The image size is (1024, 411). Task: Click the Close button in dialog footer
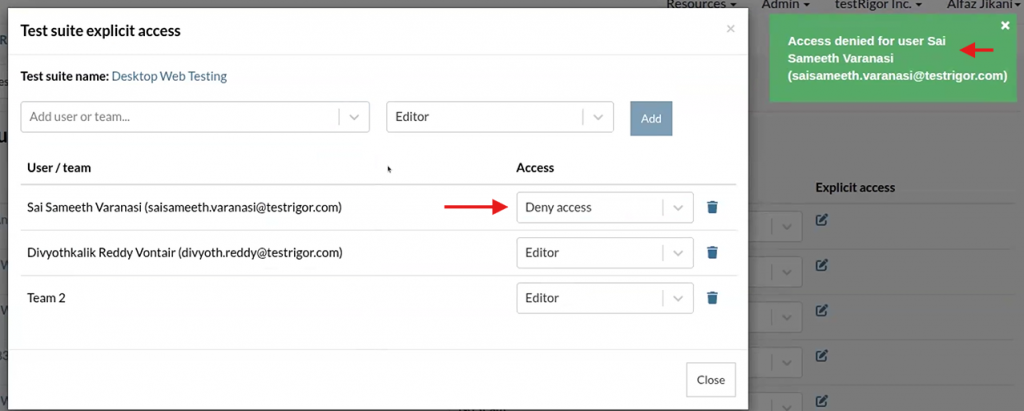(x=710, y=380)
